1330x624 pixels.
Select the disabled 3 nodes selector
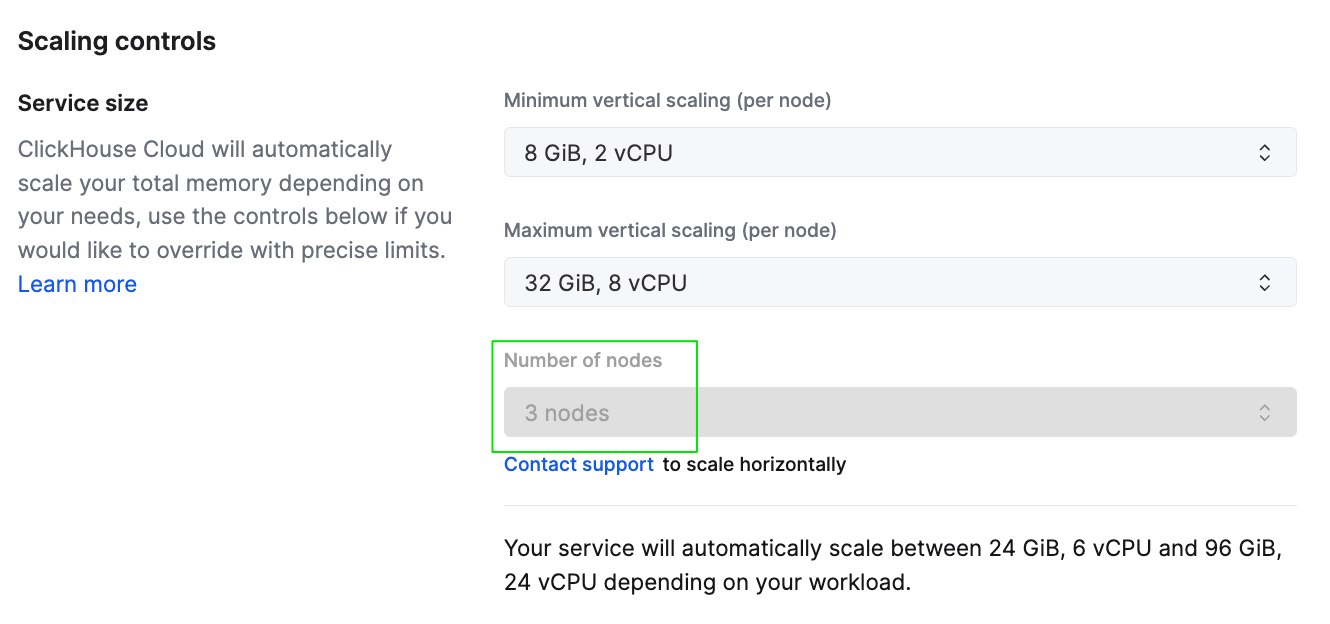point(900,412)
